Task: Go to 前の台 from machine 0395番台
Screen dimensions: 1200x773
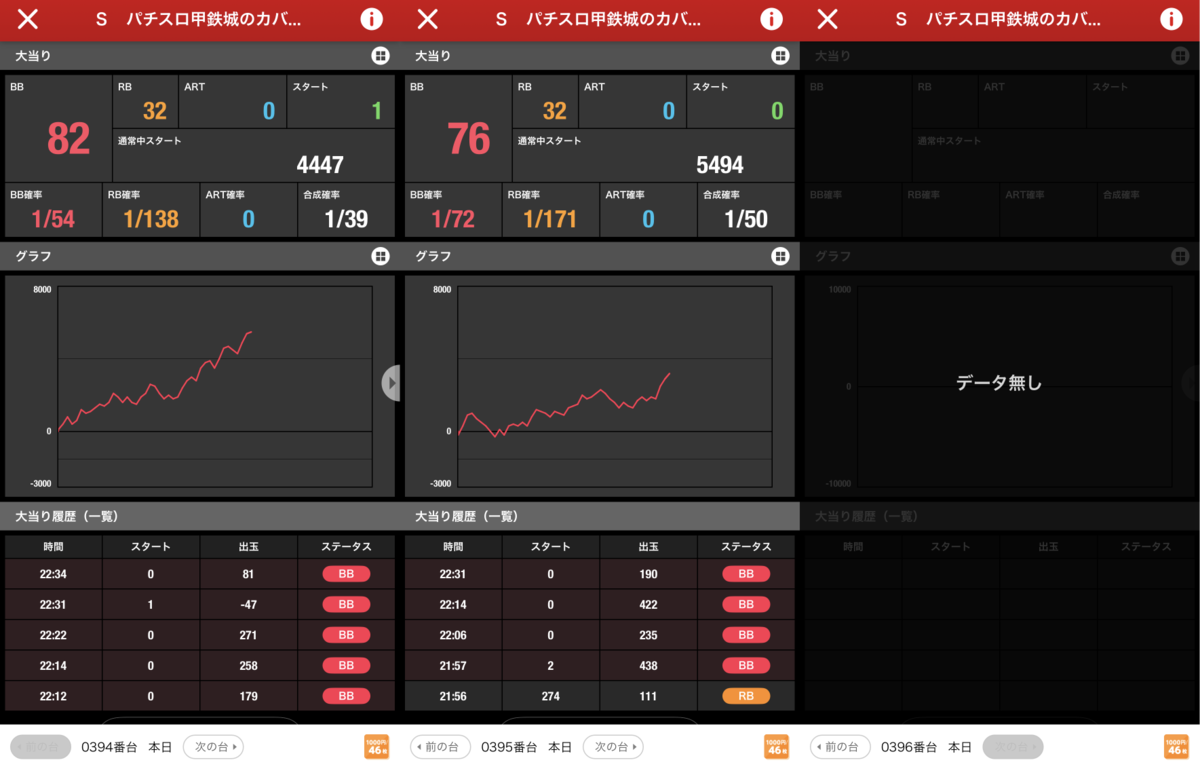Action: (440, 747)
